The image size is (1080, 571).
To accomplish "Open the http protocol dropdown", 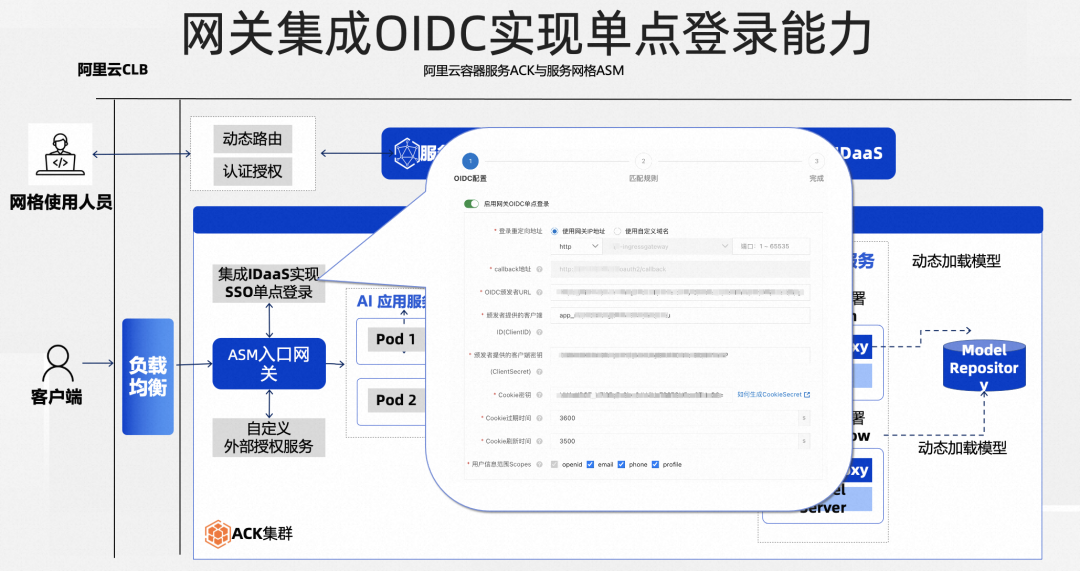I will pyautogui.click(x=577, y=246).
